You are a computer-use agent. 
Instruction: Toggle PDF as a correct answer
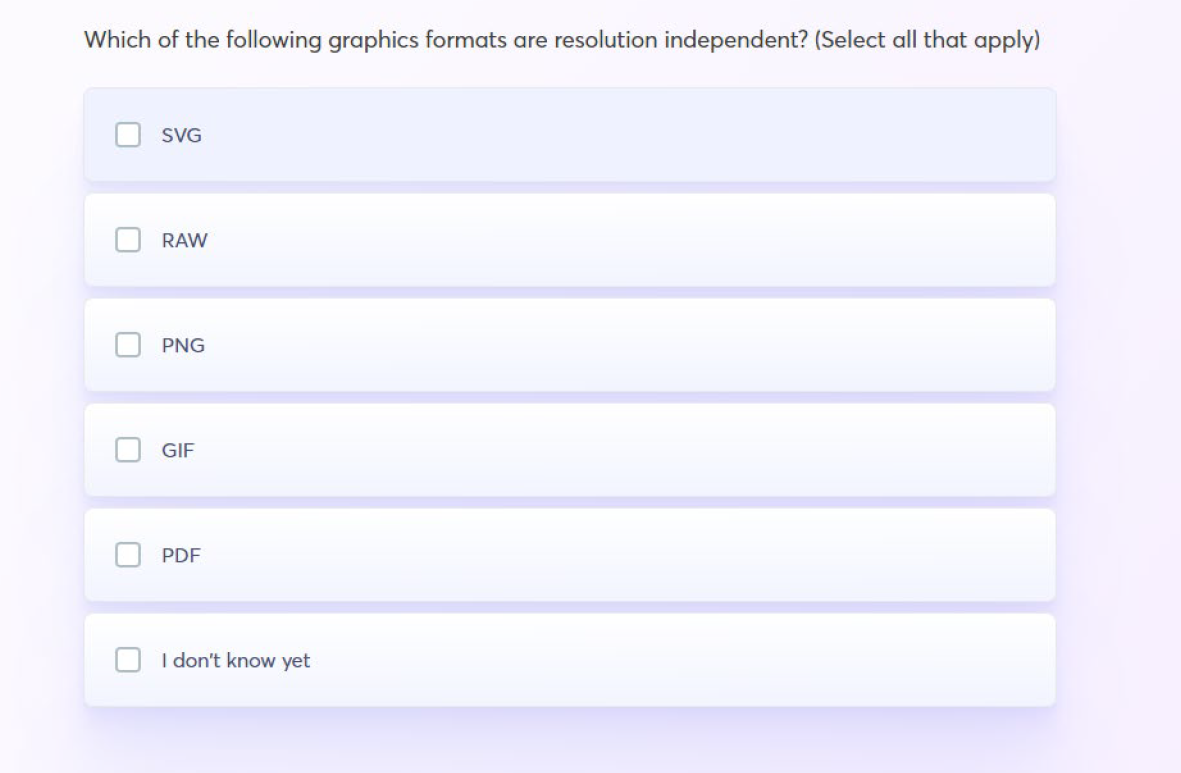pyautogui.click(x=127, y=555)
